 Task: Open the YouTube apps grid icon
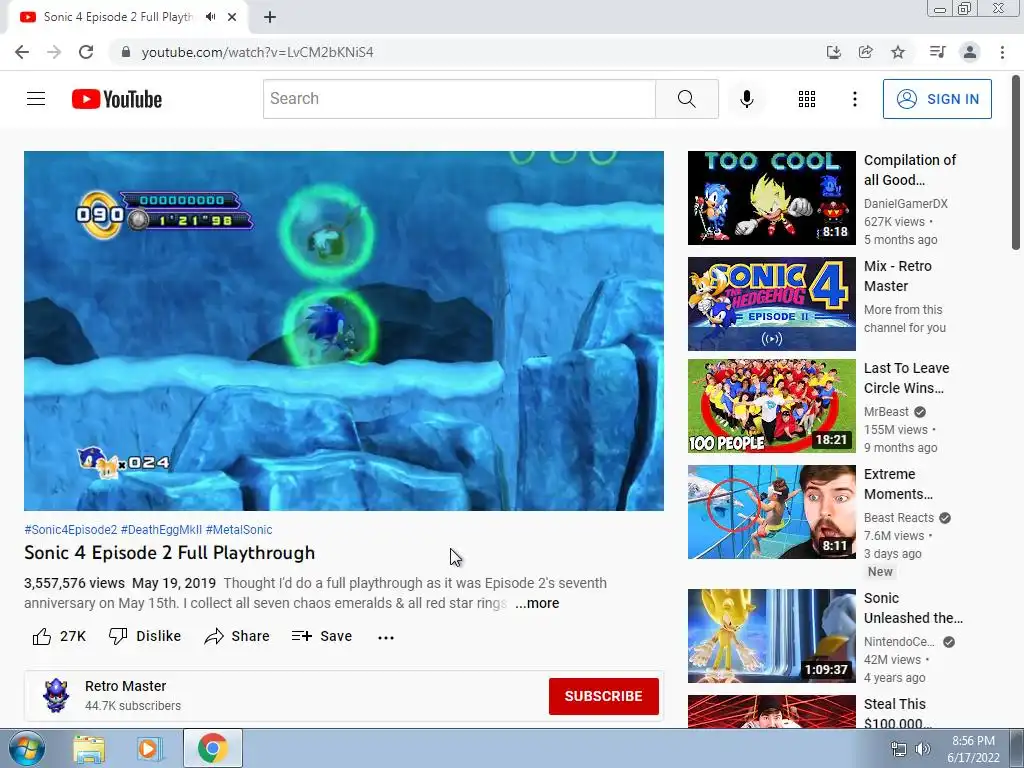[x=807, y=99]
